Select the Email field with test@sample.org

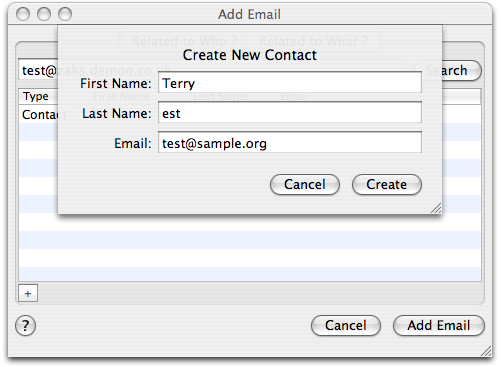pos(290,143)
